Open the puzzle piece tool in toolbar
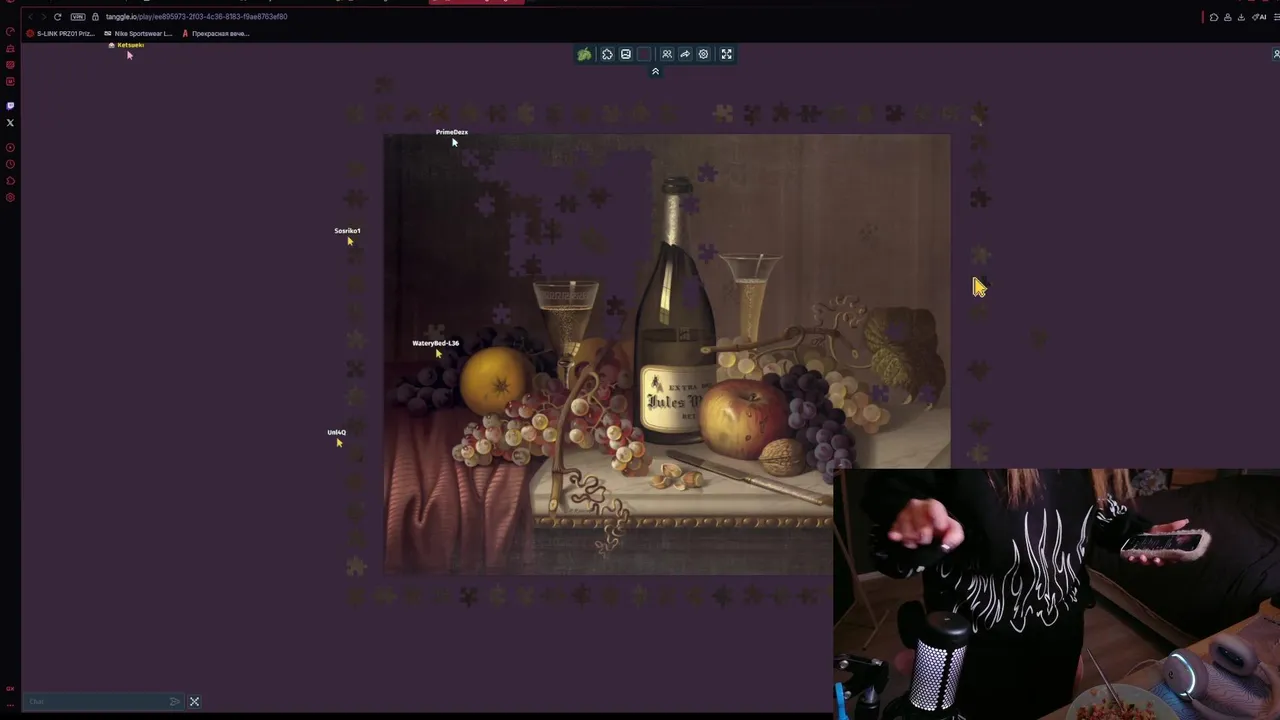 coord(607,54)
